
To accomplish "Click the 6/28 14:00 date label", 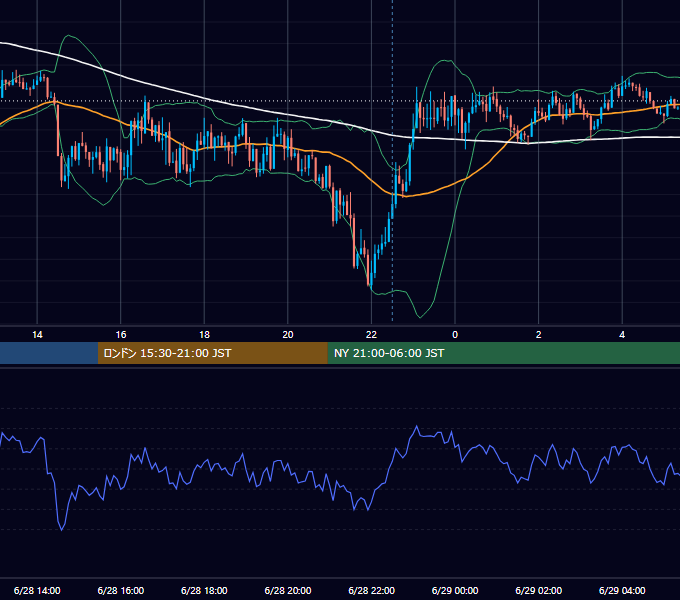I will click(x=37, y=590).
